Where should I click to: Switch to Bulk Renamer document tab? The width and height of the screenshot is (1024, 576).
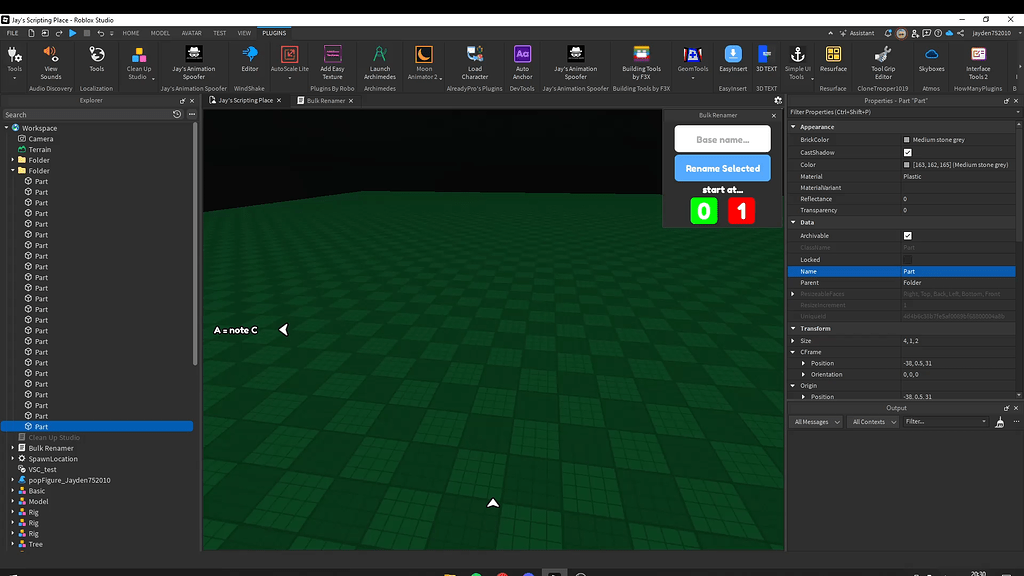pyautogui.click(x=325, y=101)
